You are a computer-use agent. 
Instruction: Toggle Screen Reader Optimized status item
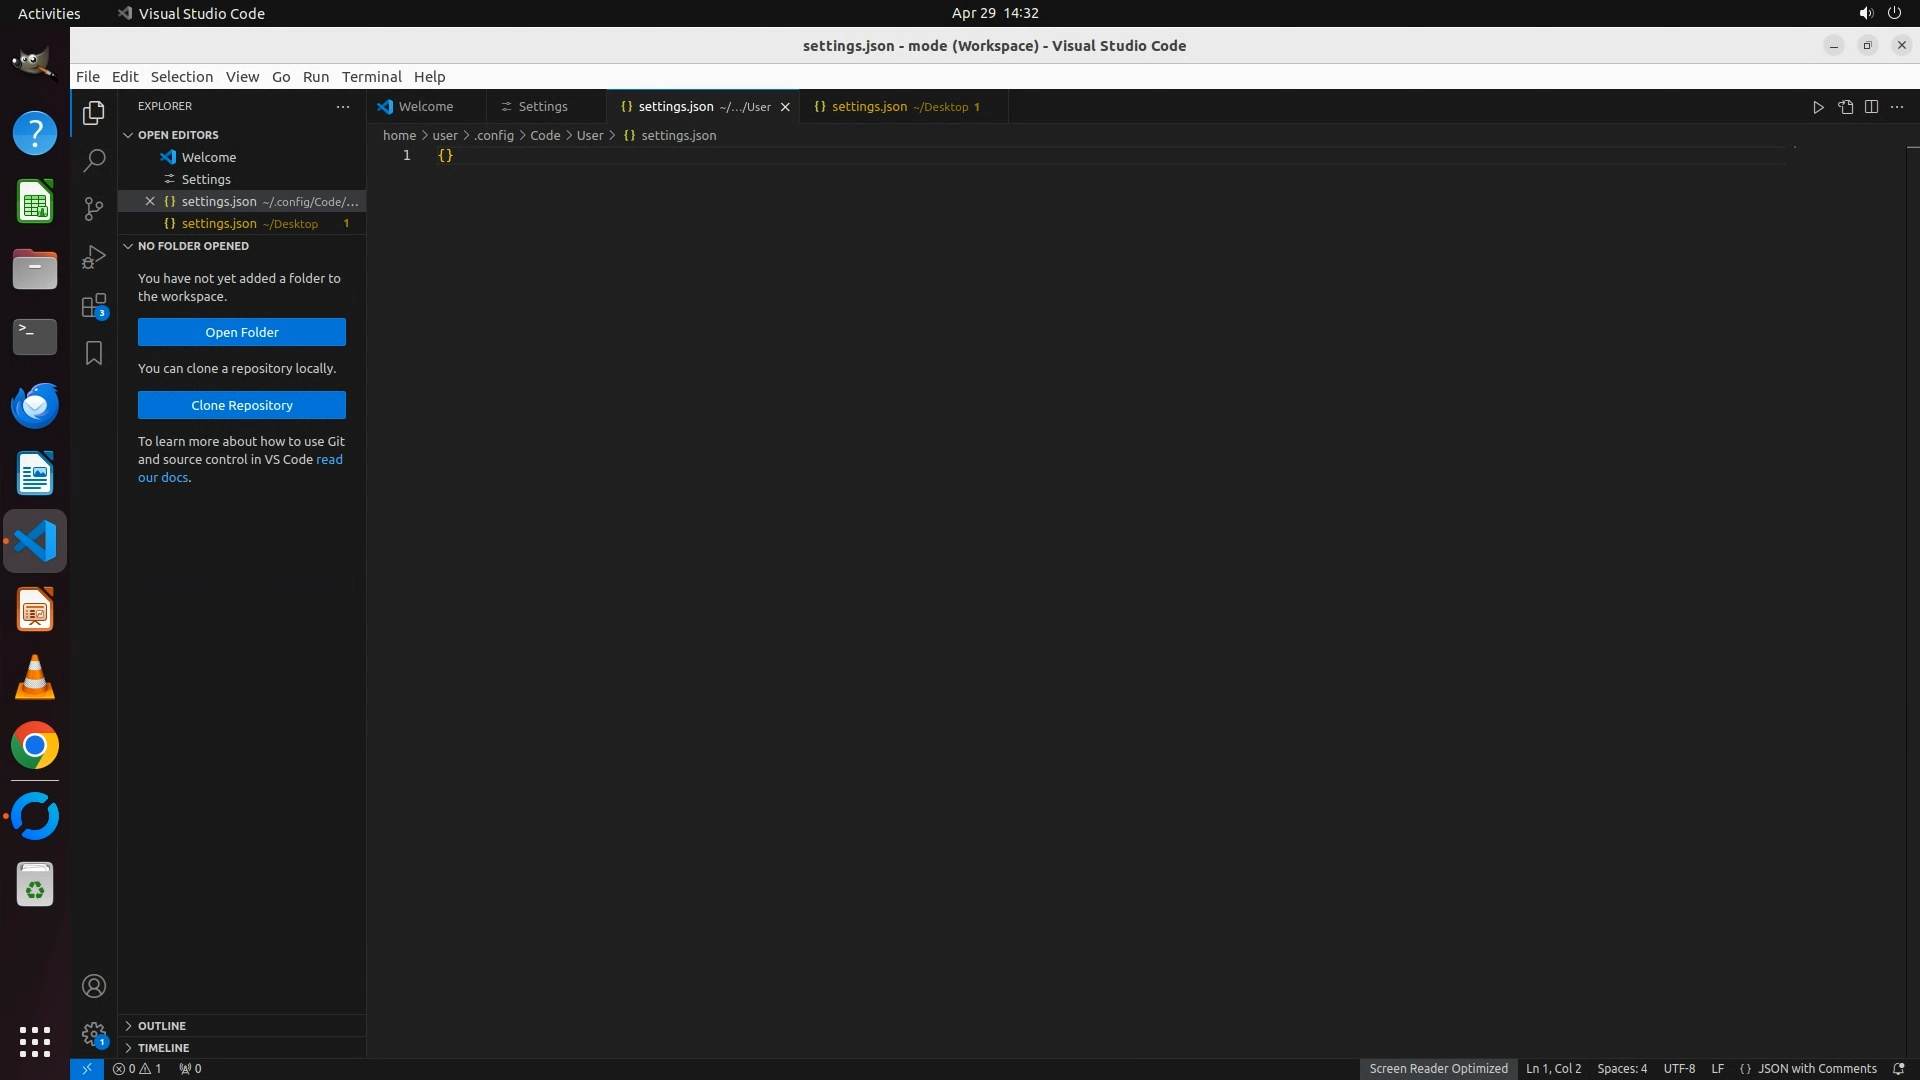[1438, 1068]
